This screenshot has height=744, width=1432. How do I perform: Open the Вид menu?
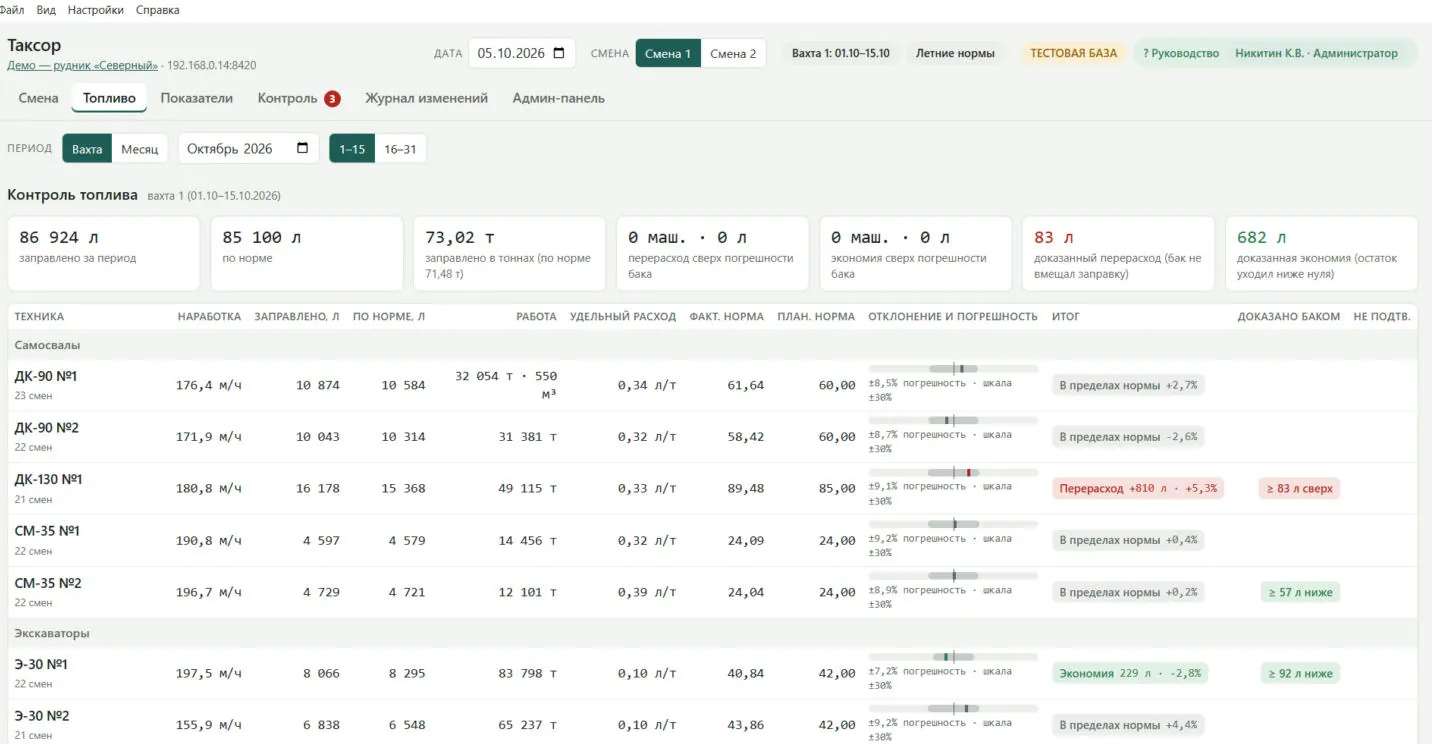[x=46, y=10]
